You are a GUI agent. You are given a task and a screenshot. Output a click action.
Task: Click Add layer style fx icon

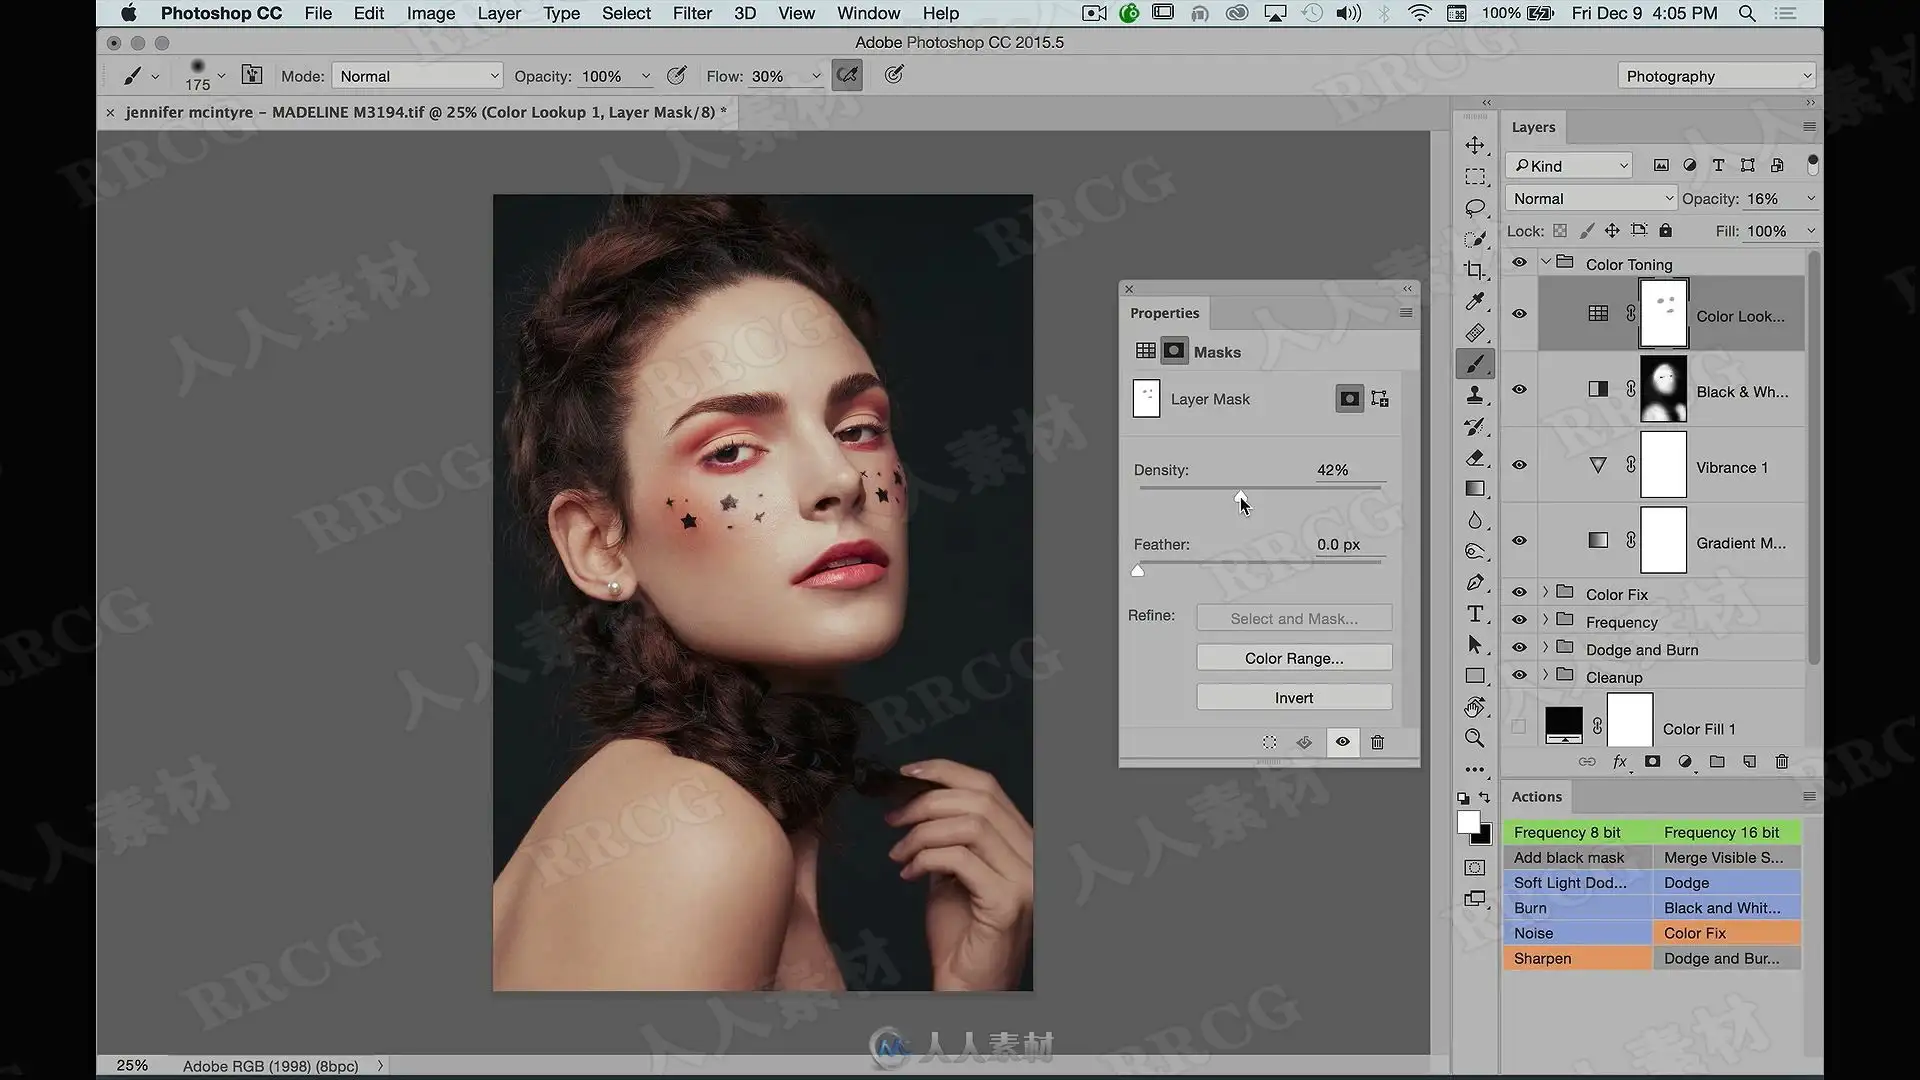pos(1620,762)
